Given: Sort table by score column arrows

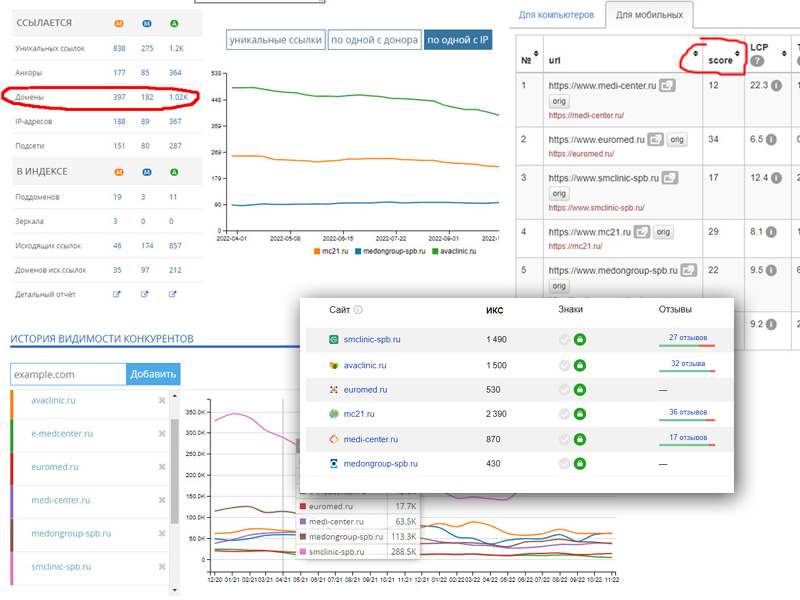Looking at the screenshot, I should click(x=737, y=54).
